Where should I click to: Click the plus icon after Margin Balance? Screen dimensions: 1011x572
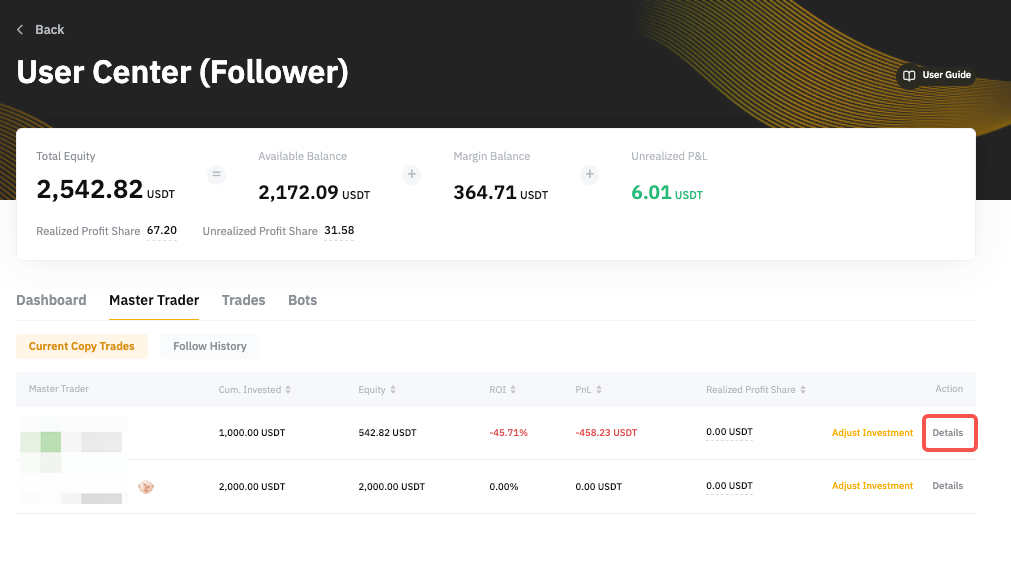coord(590,174)
